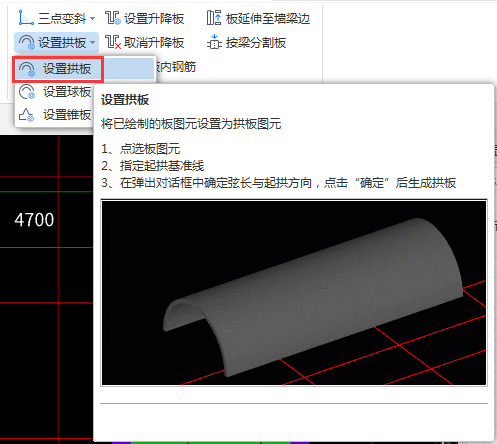Select the 设置升降板 label
Screen dimensions: 497x444
pos(154,19)
